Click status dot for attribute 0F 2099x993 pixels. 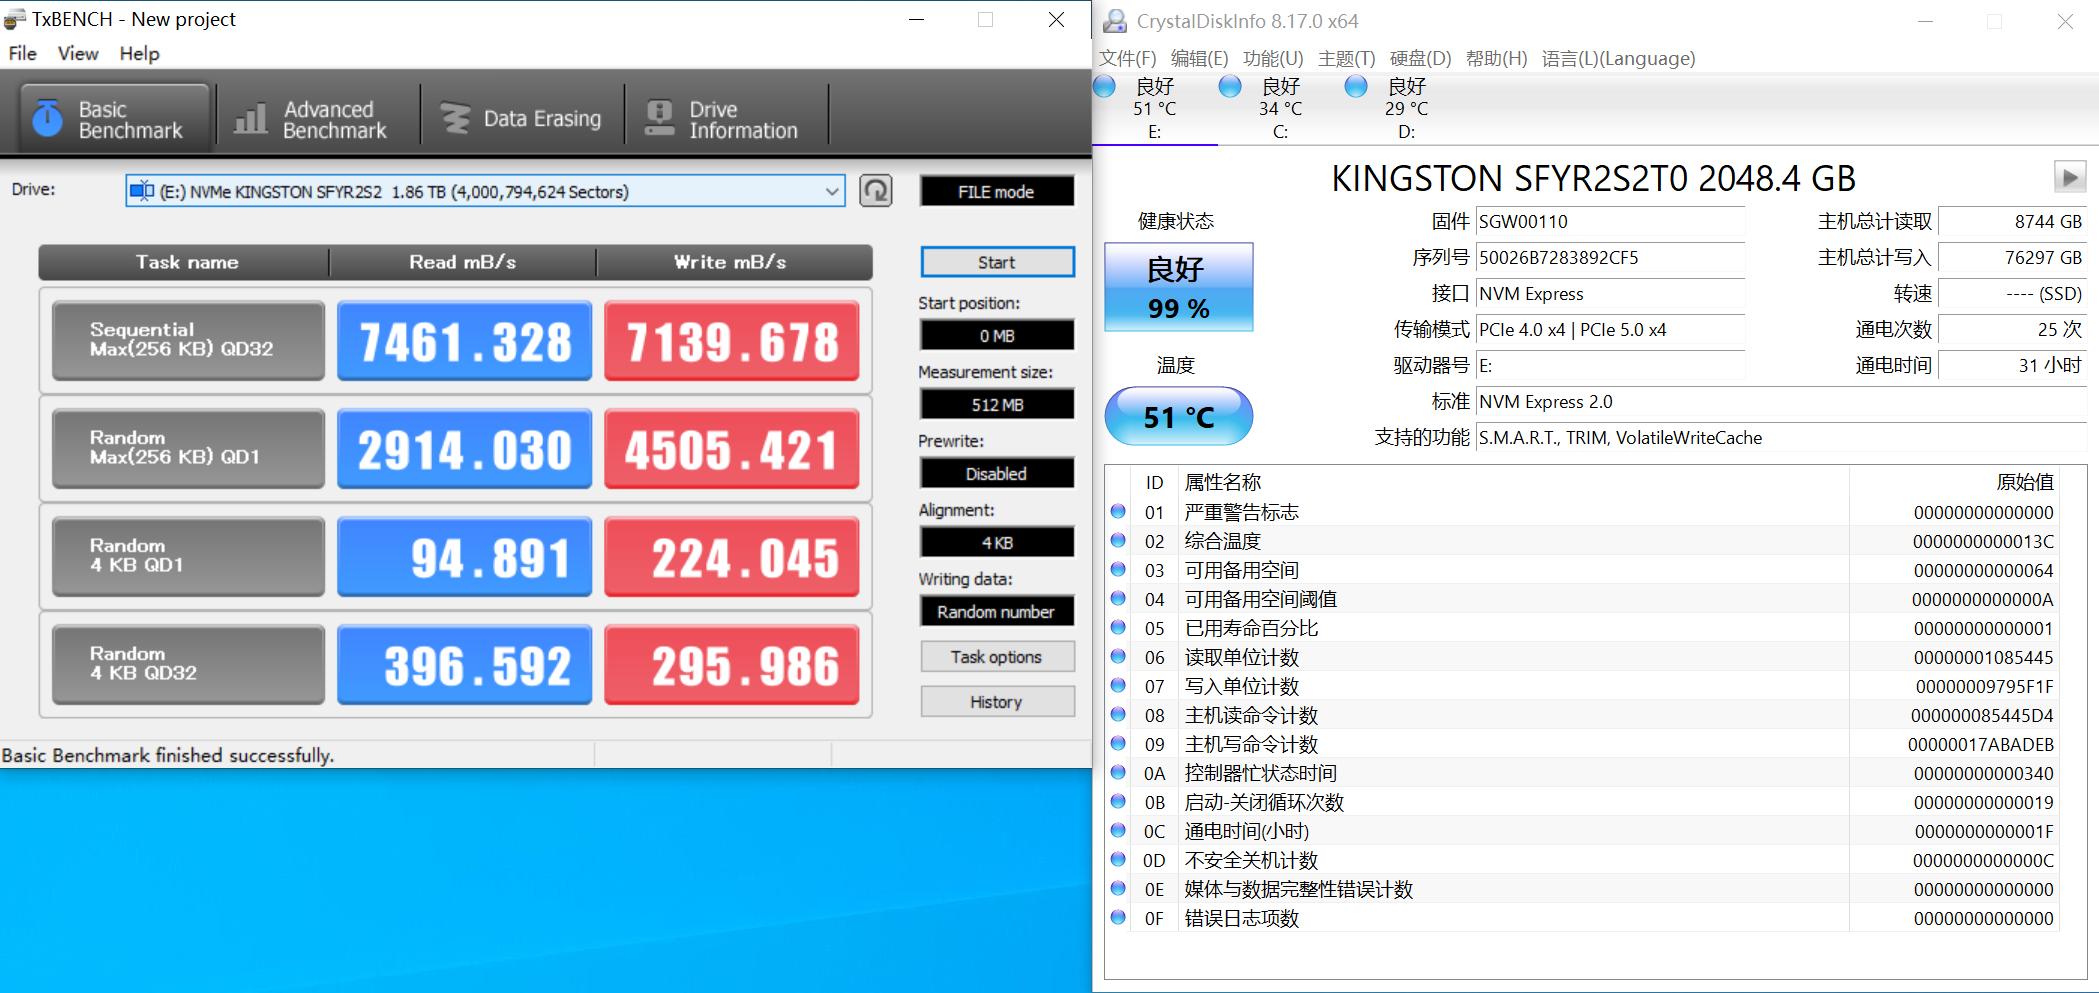(1118, 917)
